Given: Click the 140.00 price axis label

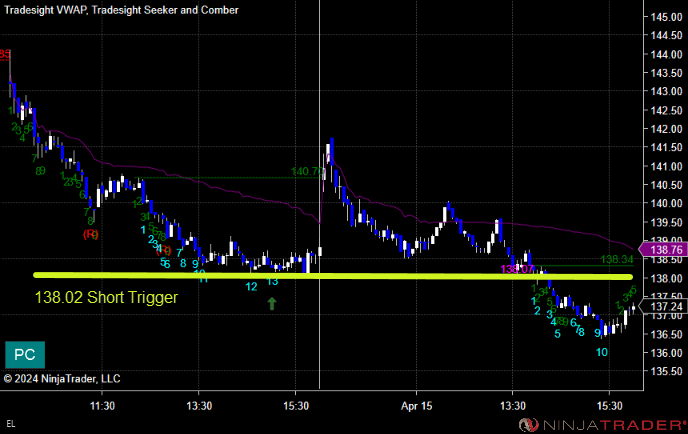Looking at the screenshot, I should pos(666,203).
